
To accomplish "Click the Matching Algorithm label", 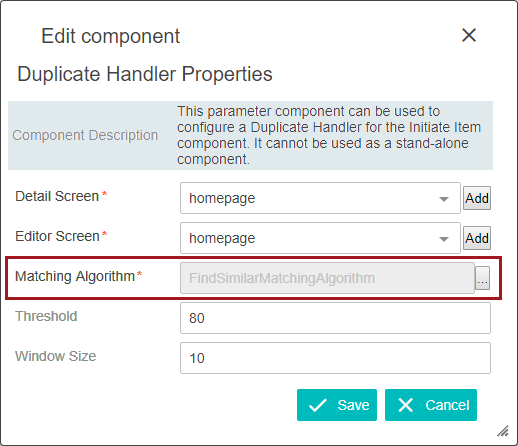I will (75, 276).
